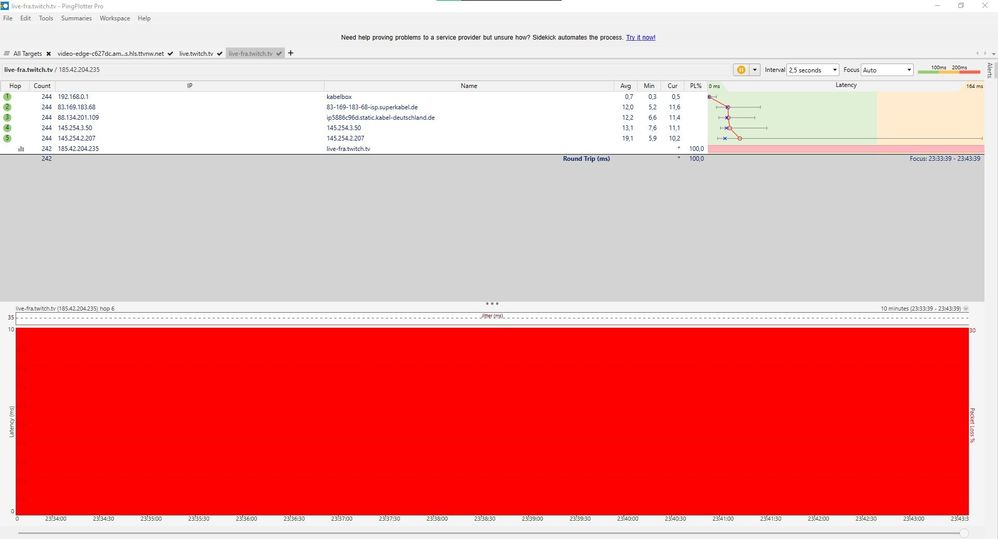The height and width of the screenshot is (539, 998).
Task: Open the Tools menu
Action: [x=46, y=18]
